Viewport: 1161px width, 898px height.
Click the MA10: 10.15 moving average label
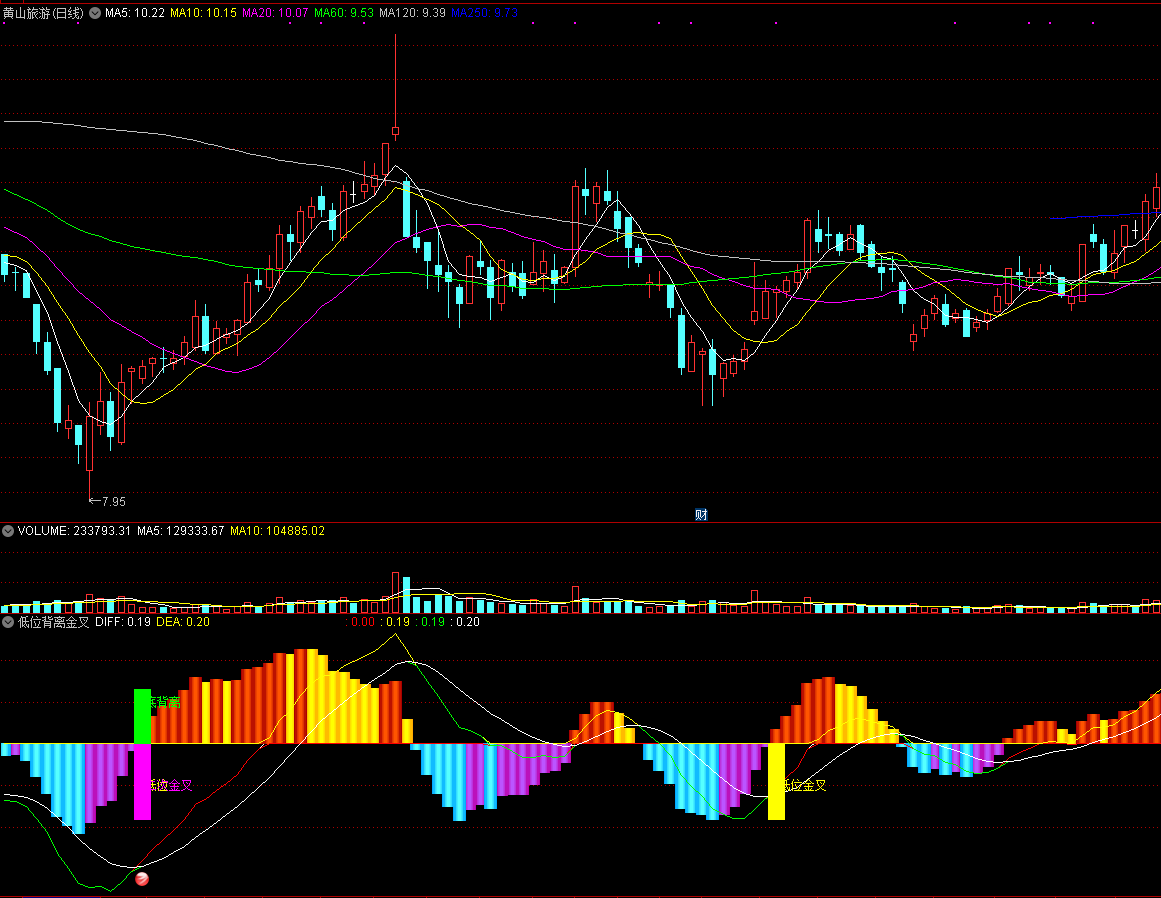click(x=204, y=13)
